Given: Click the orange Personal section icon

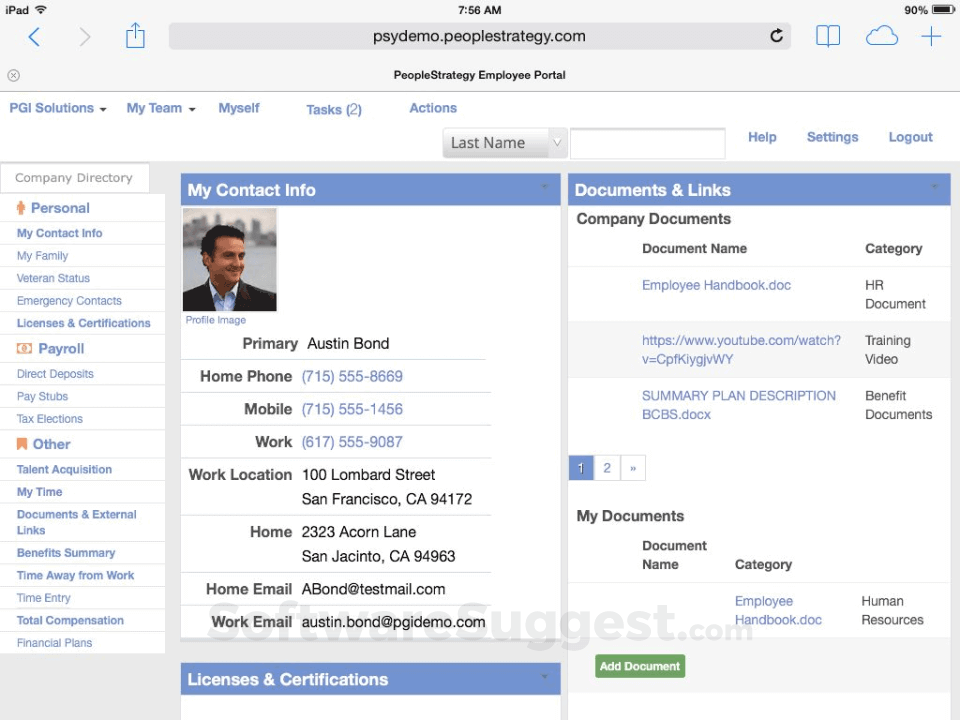Looking at the screenshot, I should point(21,208).
